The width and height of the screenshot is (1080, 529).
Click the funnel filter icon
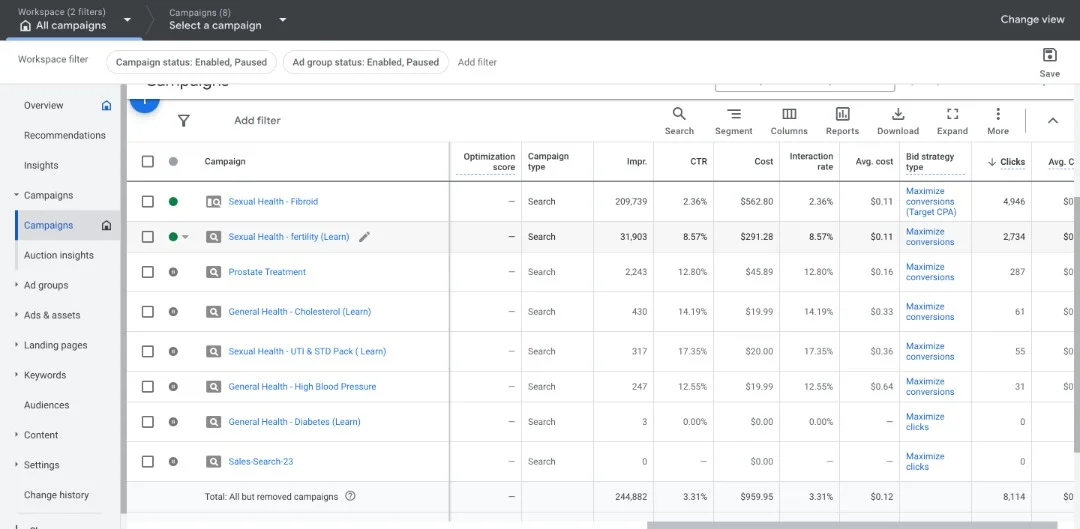(183, 121)
